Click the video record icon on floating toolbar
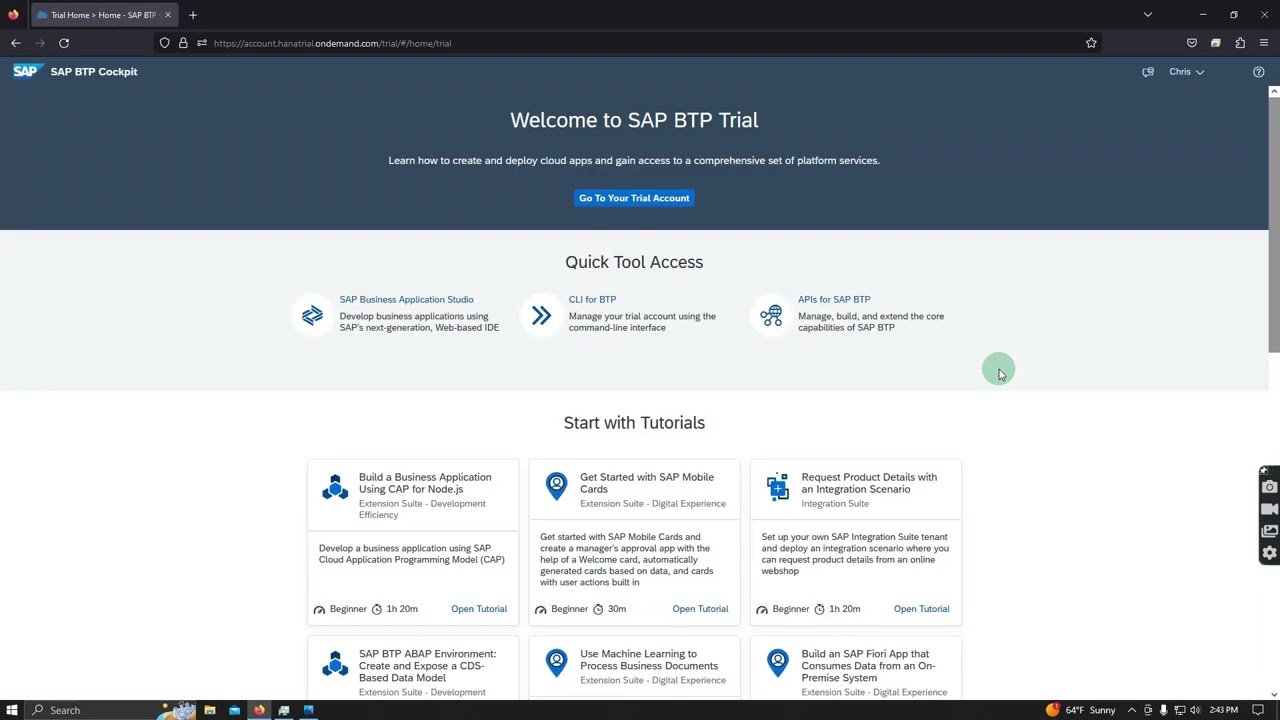The height and width of the screenshot is (720, 1280). tap(1270, 509)
